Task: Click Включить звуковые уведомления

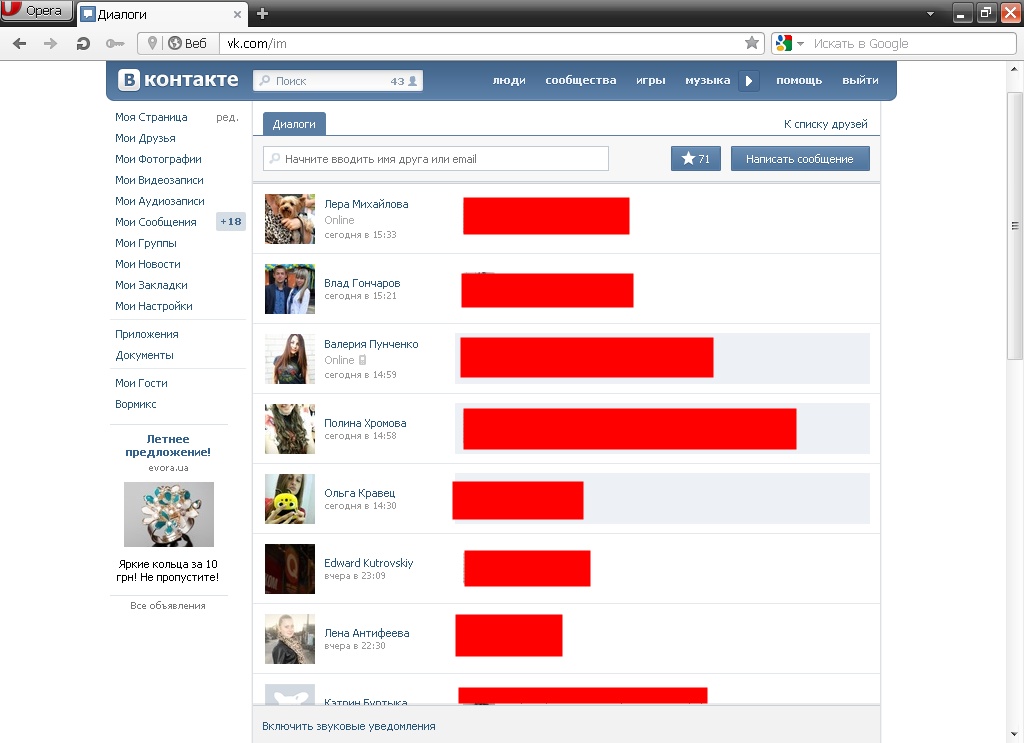Action: point(349,726)
